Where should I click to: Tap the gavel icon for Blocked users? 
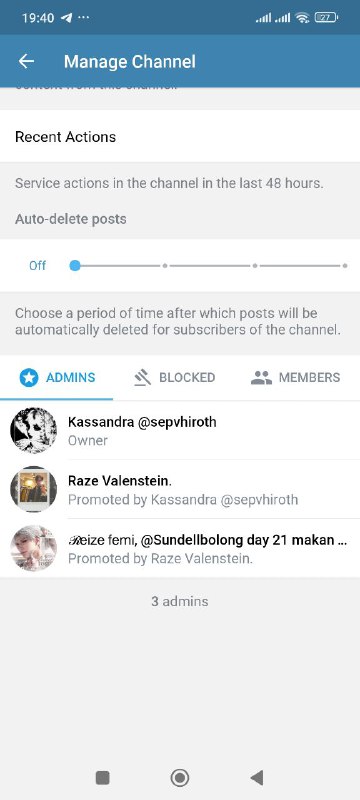point(143,378)
